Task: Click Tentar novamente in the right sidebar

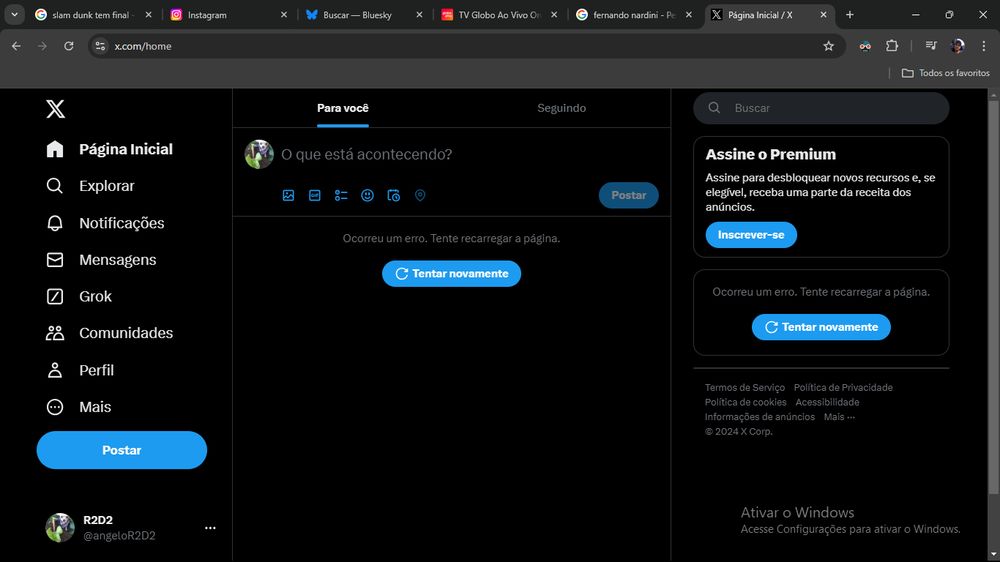Action: tap(821, 327)
